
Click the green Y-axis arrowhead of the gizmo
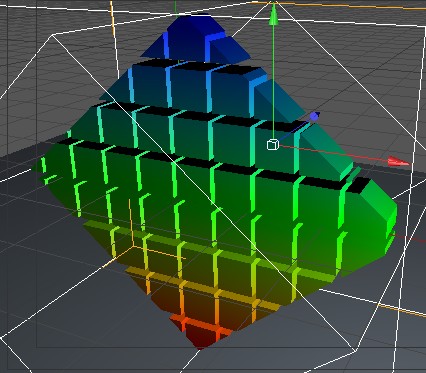tap(273, 15)
